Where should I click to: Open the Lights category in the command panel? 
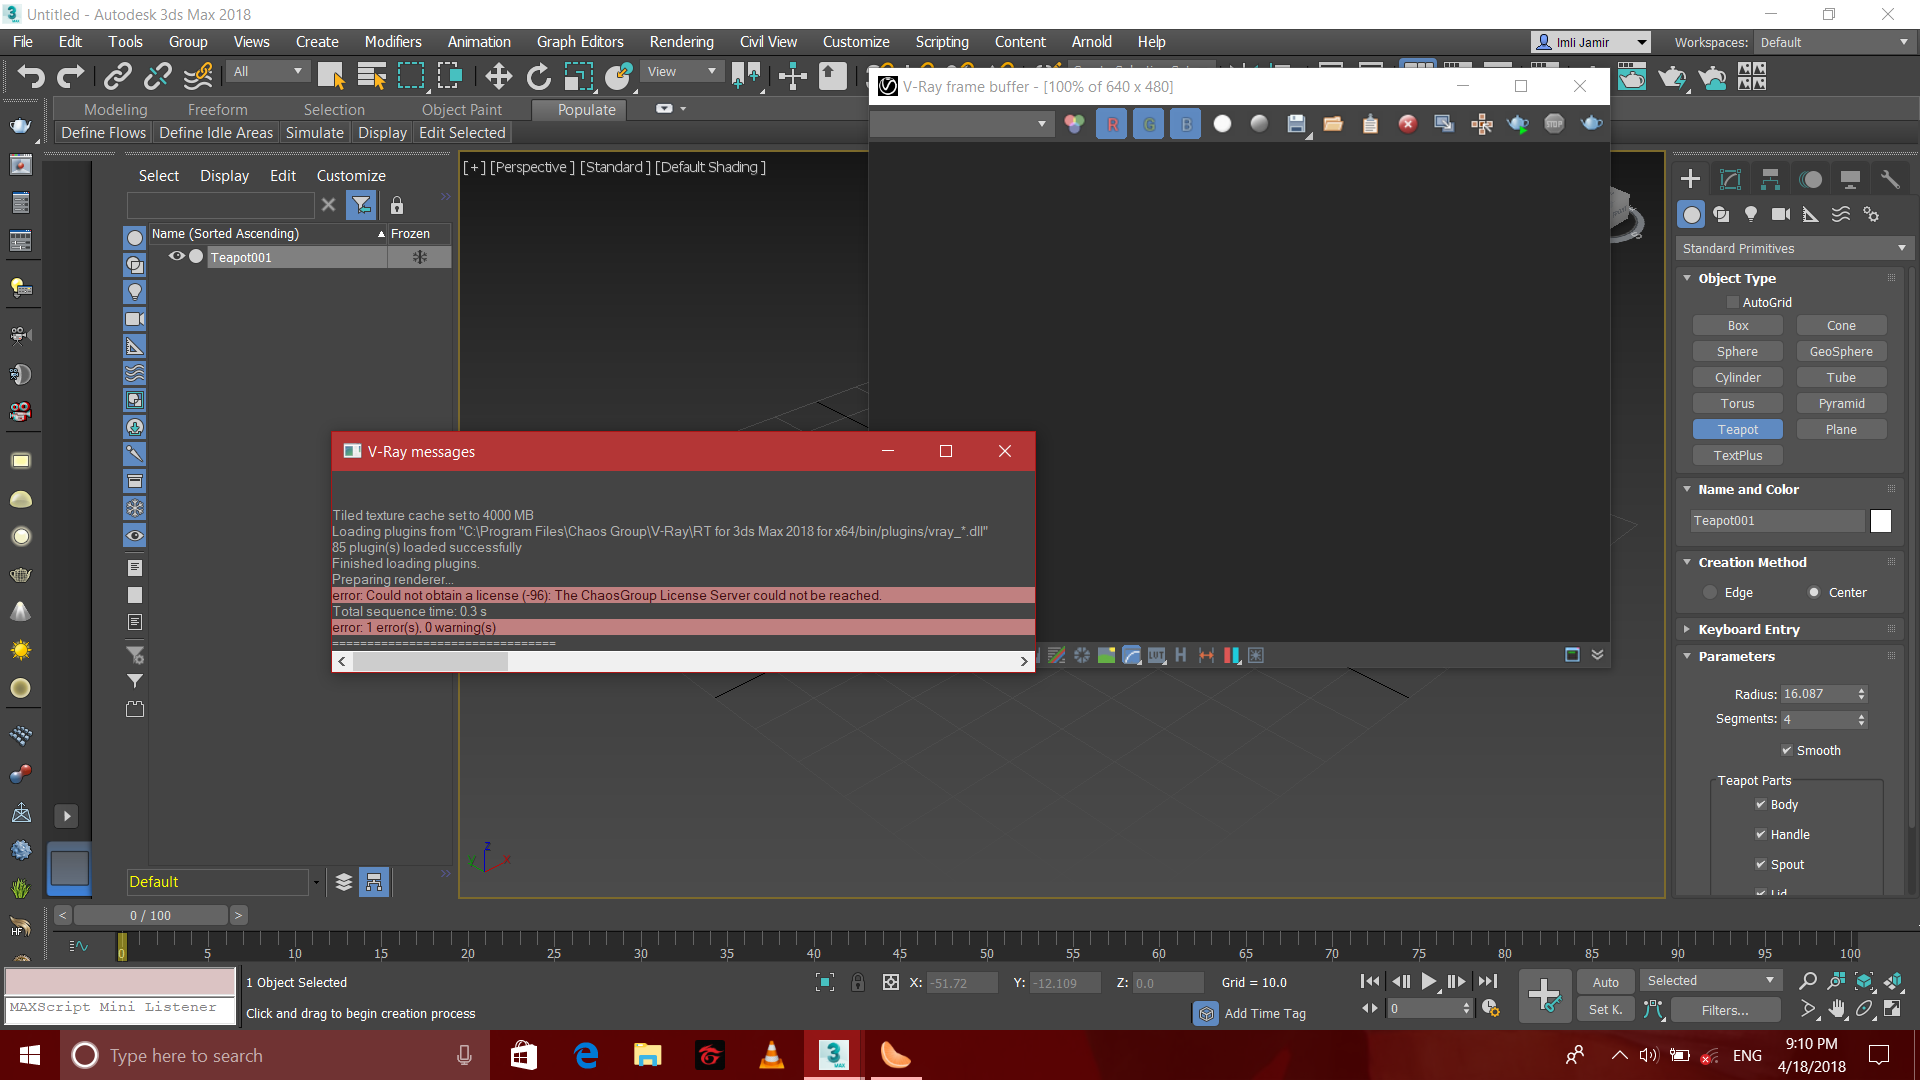[x=1751, y=214]
